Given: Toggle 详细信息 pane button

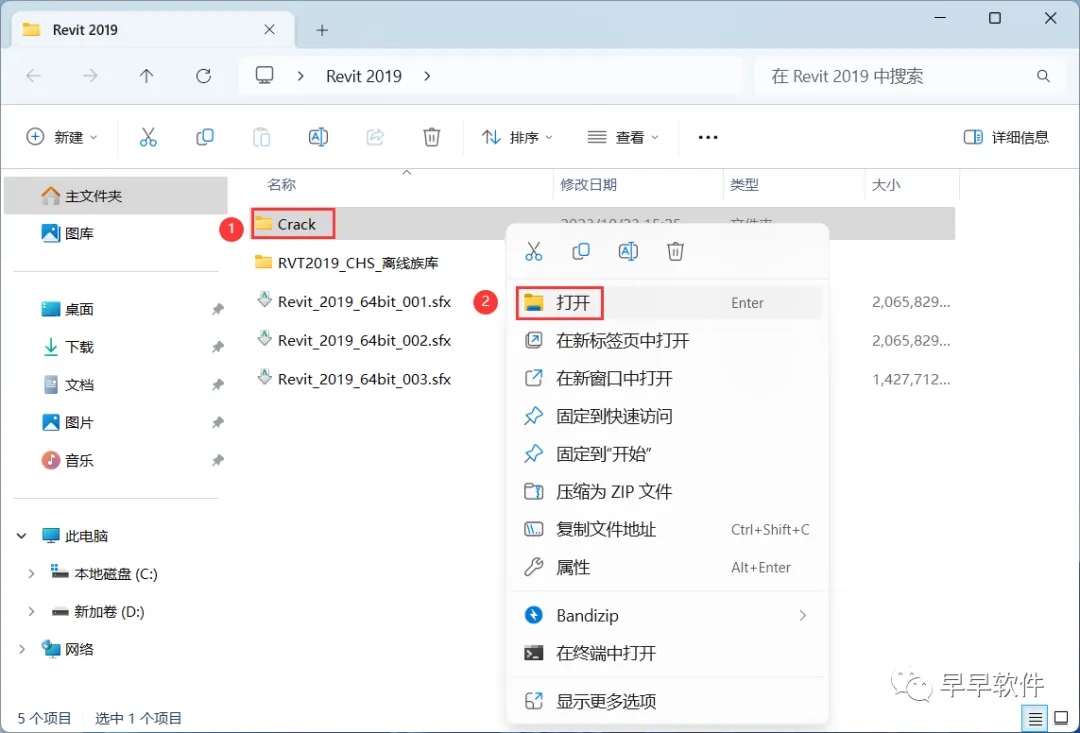Looking at the screenshot, I should click(x=1006, y=137).
